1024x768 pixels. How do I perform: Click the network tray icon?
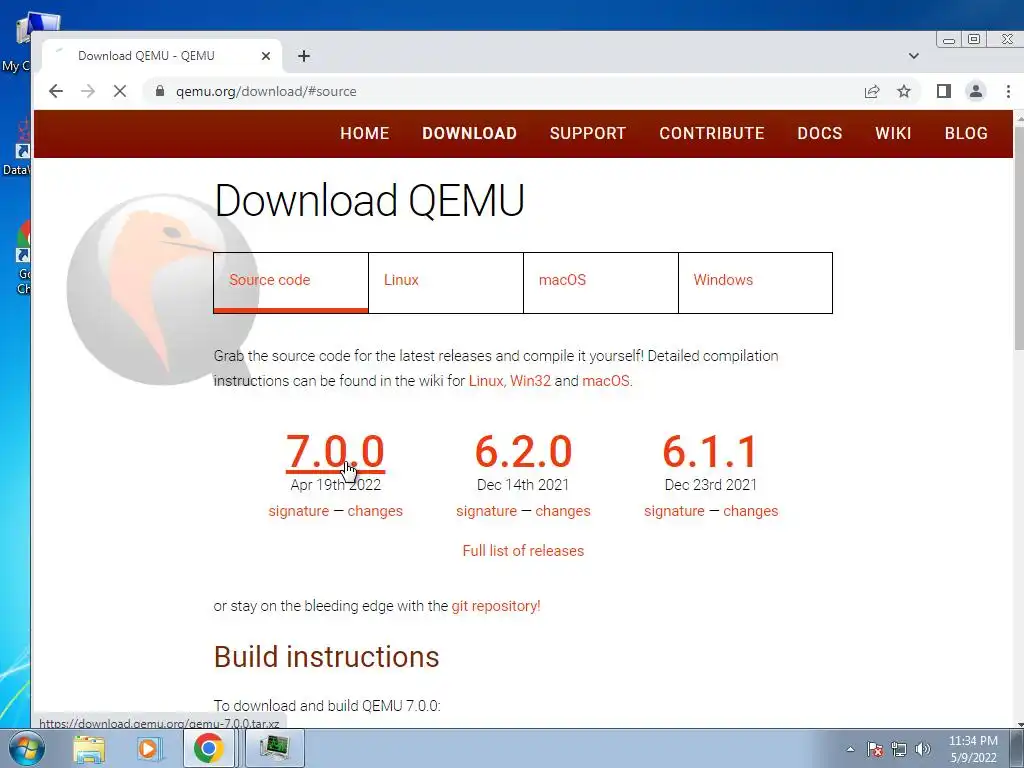coord(899,749)
